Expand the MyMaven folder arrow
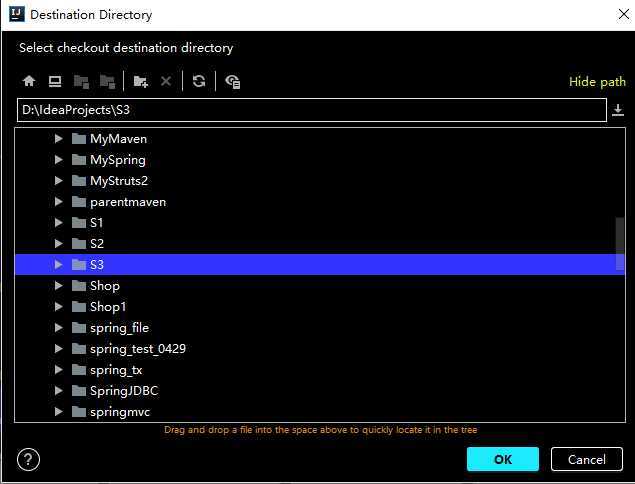The height and width of the screenshot is (484, 635). [x=58, y=139]
